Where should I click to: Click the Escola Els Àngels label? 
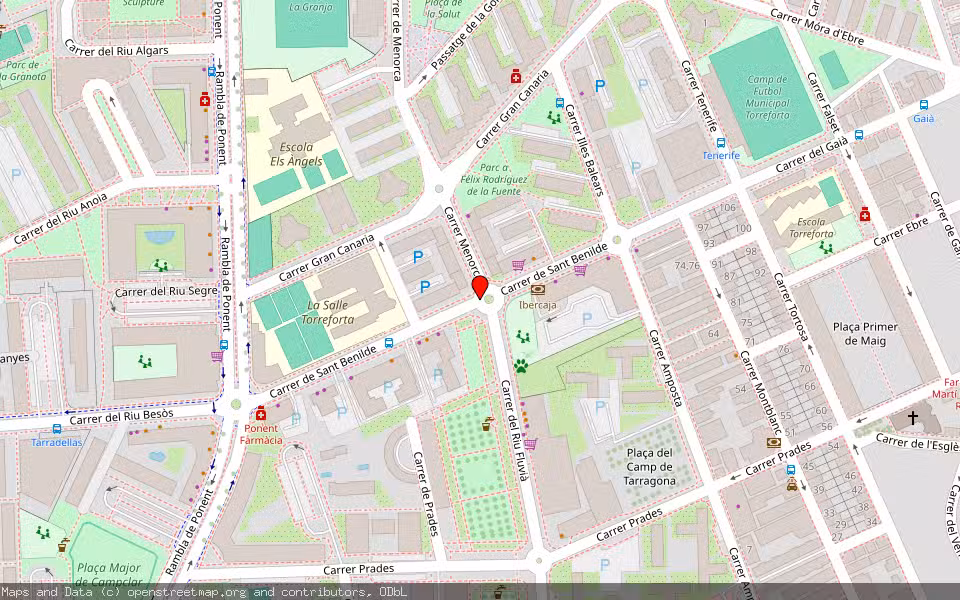tap(296, 154)
